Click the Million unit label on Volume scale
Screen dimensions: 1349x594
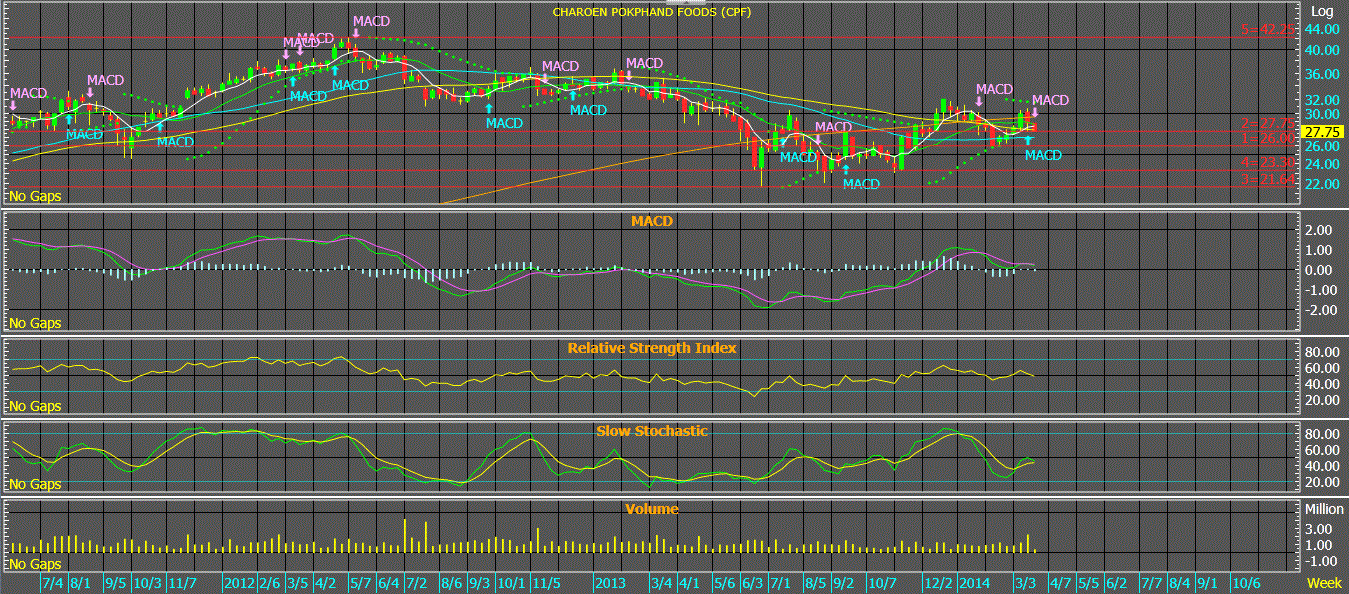1324,509
